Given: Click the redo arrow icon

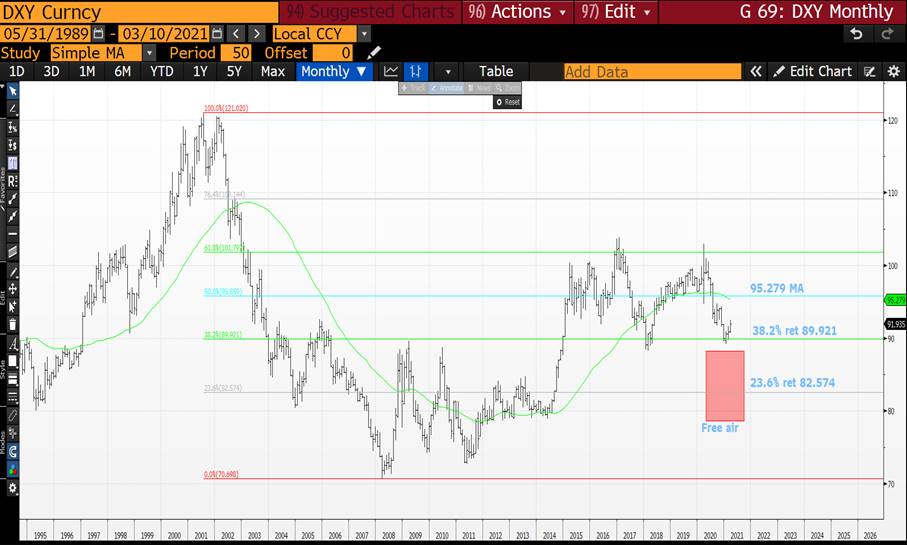Looking at the screenshot, I should 887,34.
